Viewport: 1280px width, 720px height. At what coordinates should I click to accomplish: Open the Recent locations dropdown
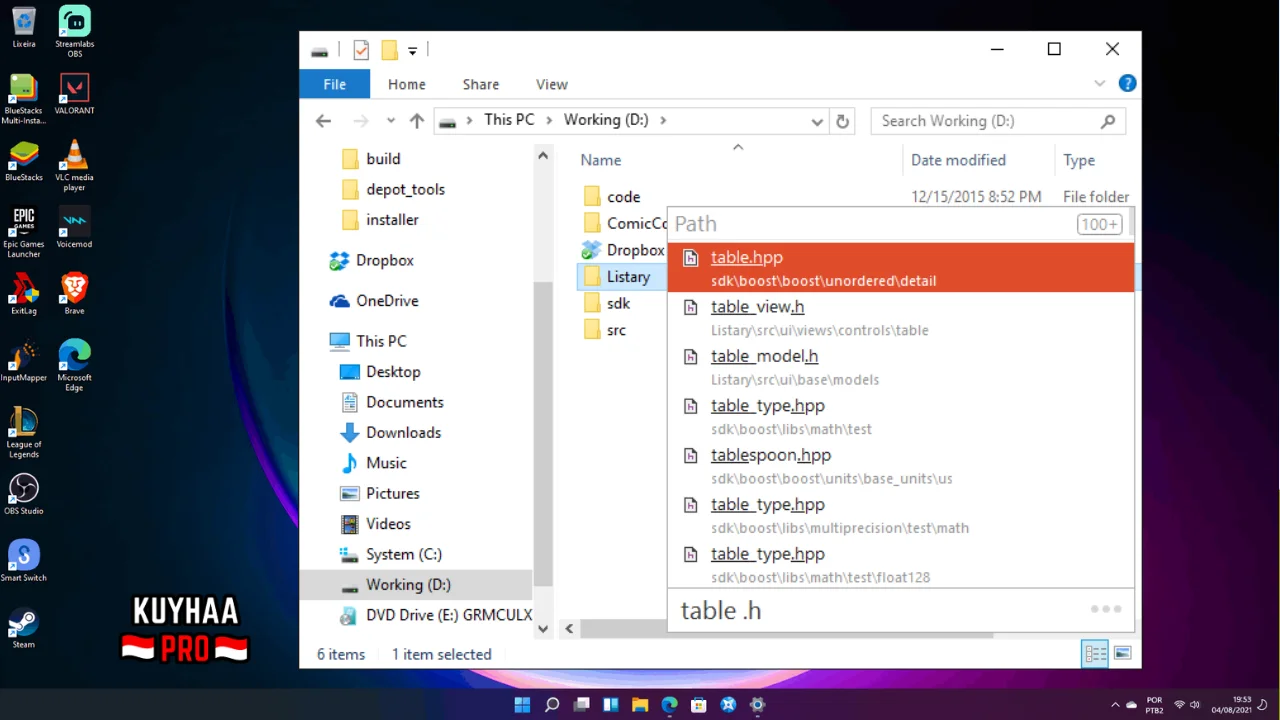(x=390, y=121)
